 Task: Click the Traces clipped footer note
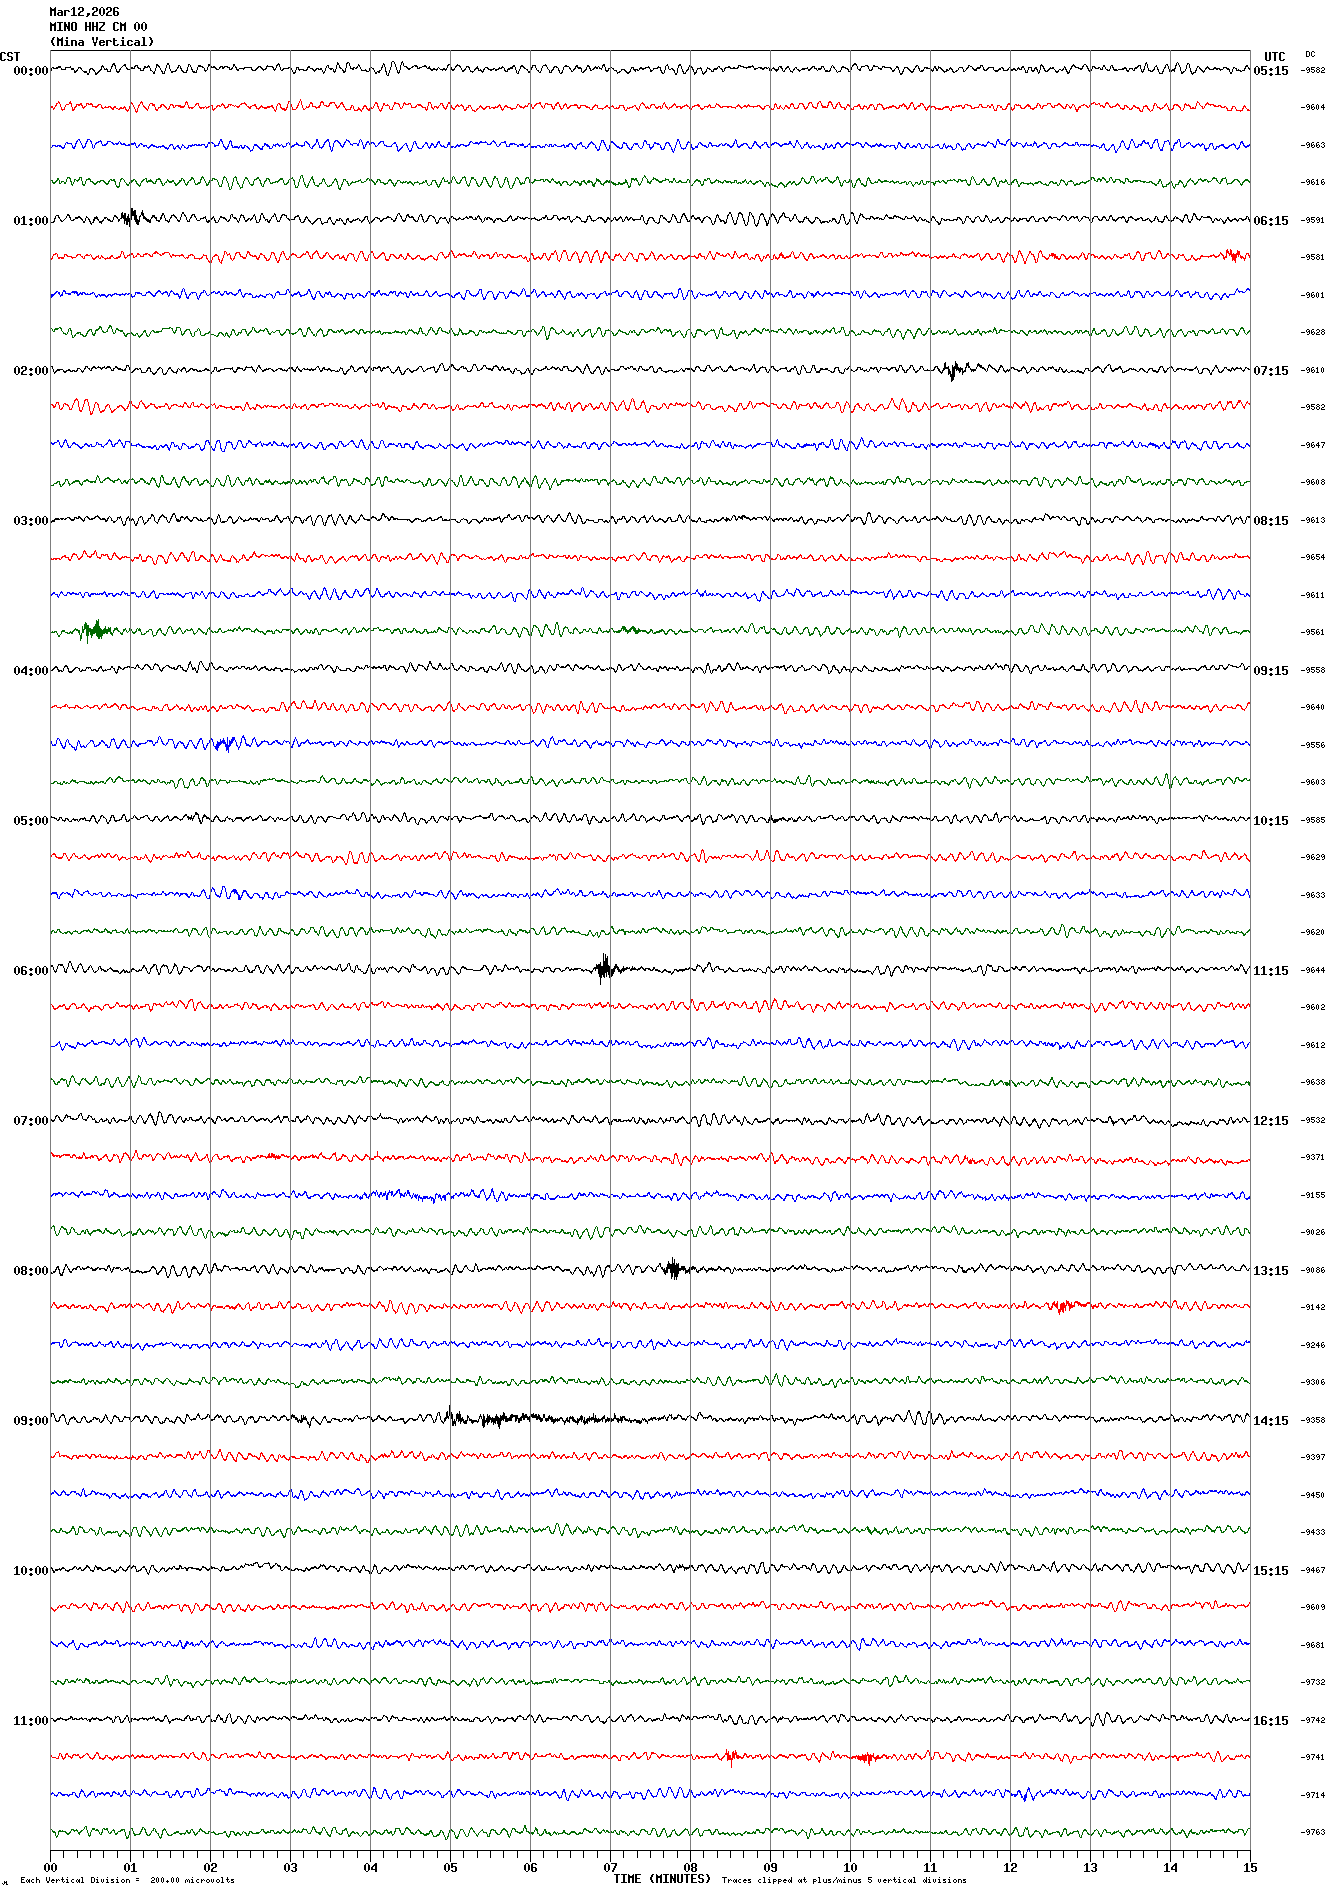(x=844, y=1880)
